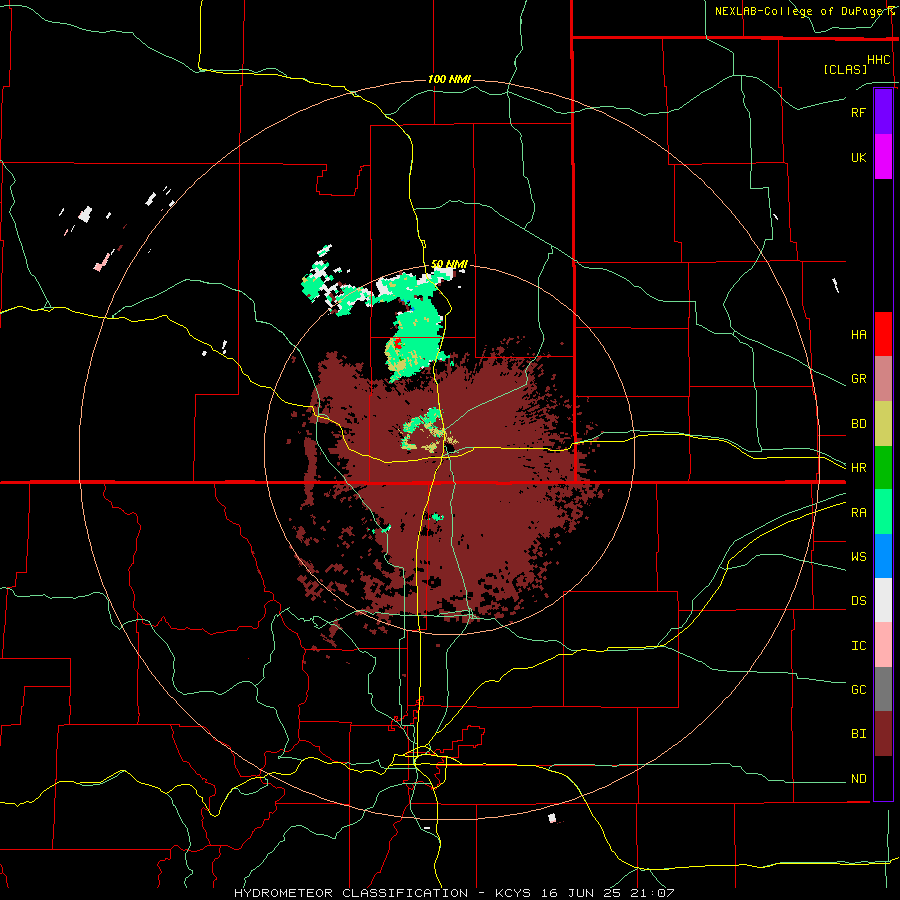Click the IC legend label
Image resolution: width=900 pixels, height=900 pixels.
click(858, 646)
